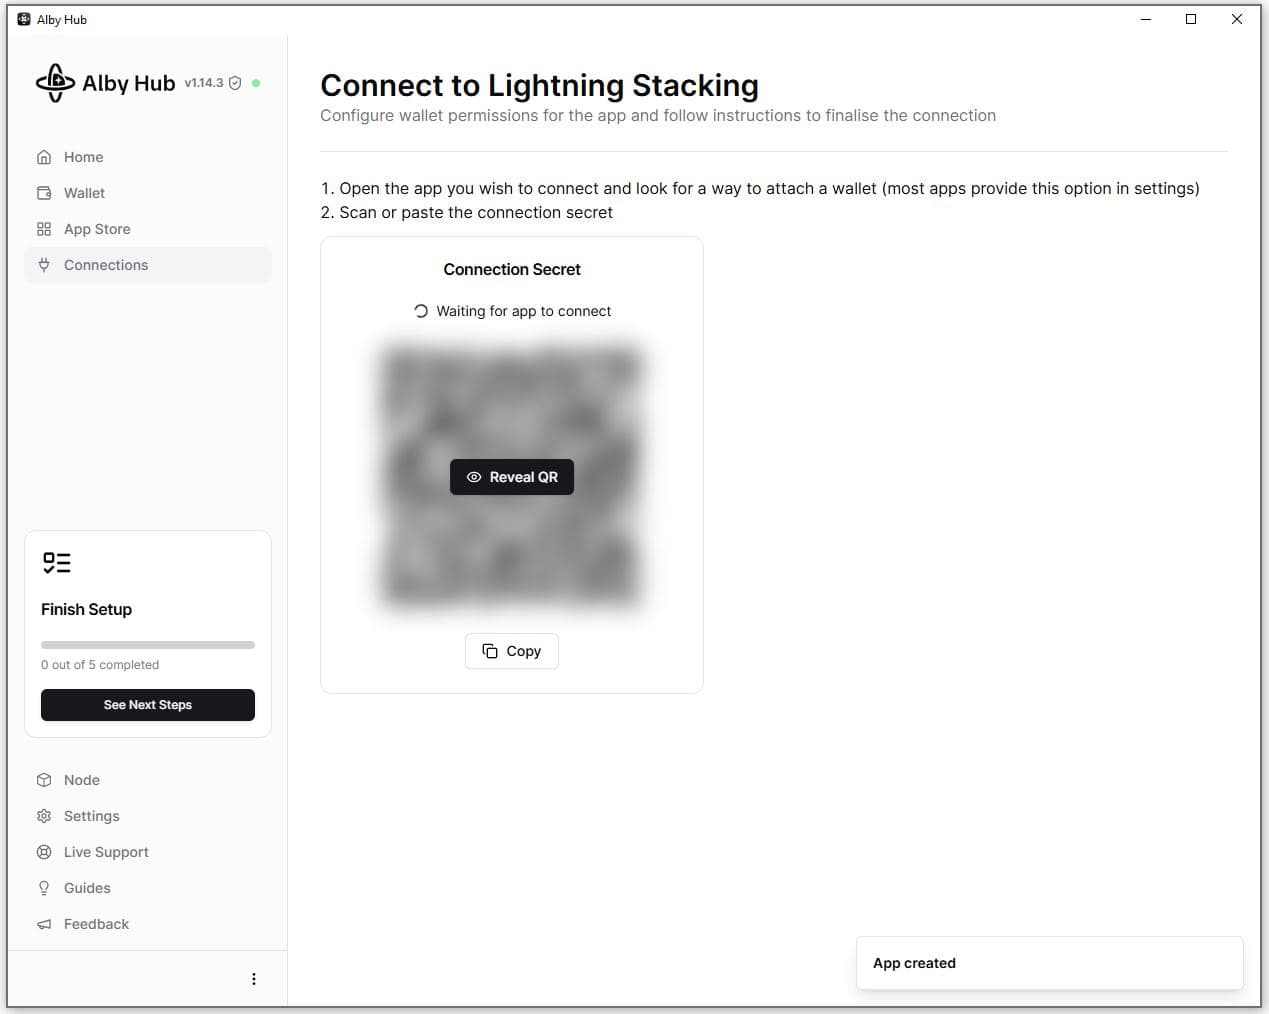Screen dimensions: 1269x1014
Task: Click the Finish Setup checklist icon
Action: coord(57,563)
